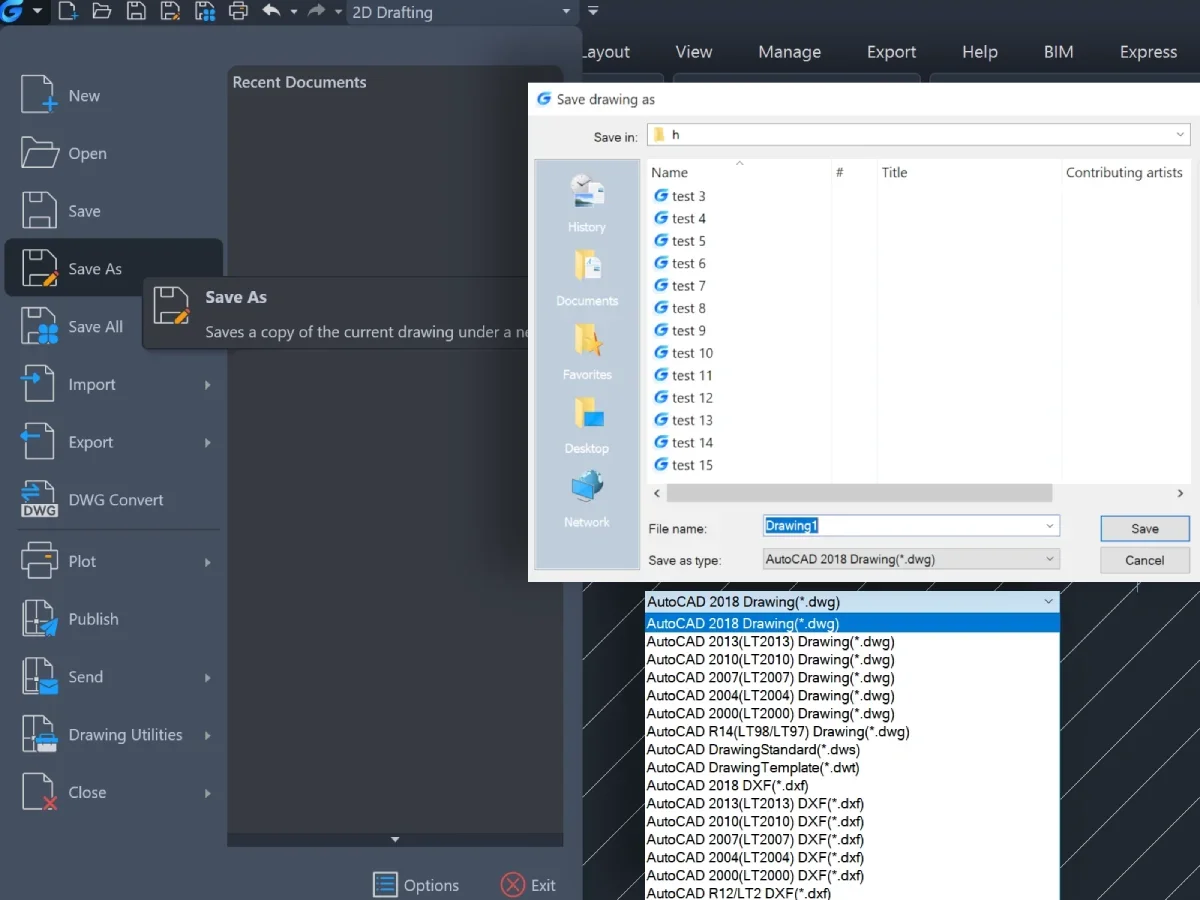Click the Plot printer icon in quick access toolbar

(x=238, y=12)
